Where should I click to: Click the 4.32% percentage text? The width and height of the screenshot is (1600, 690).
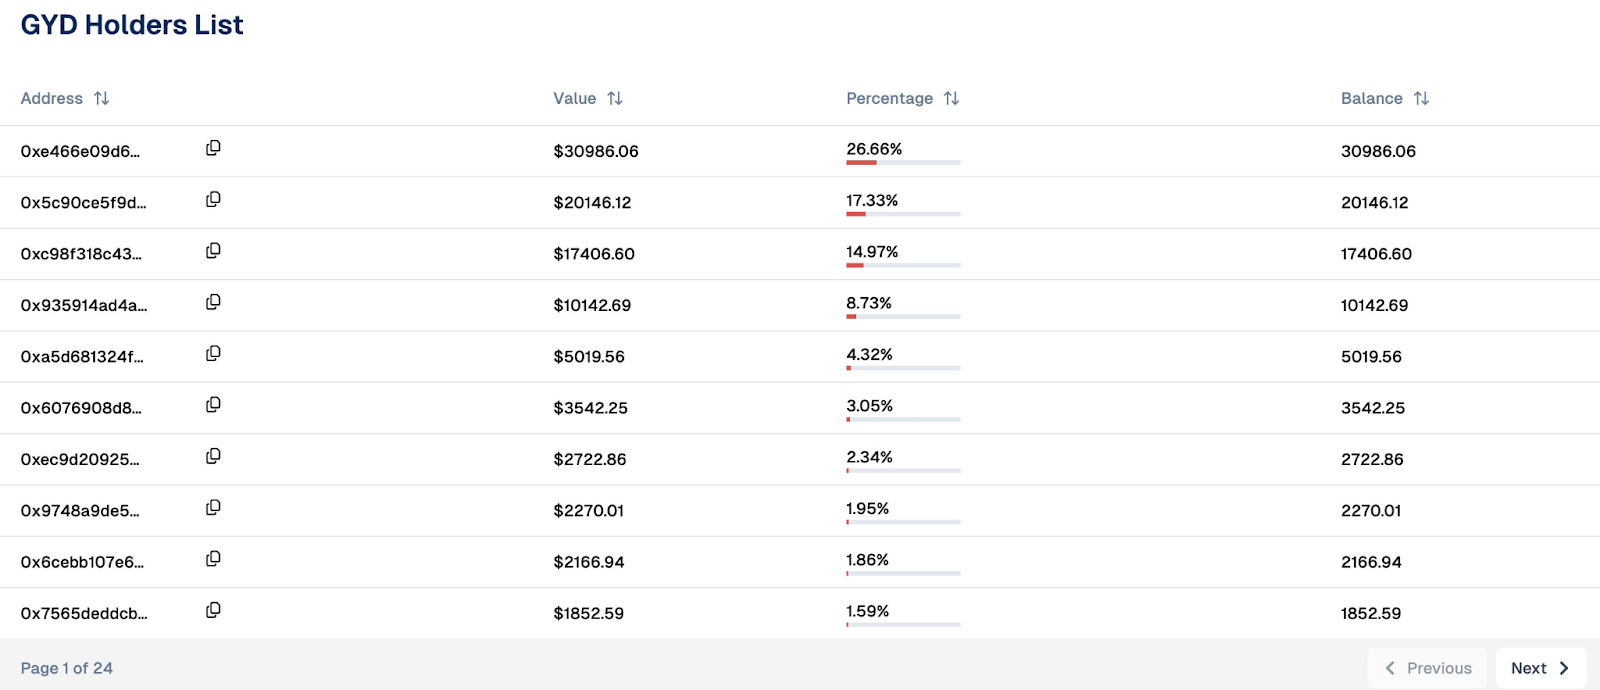[869, 354]
